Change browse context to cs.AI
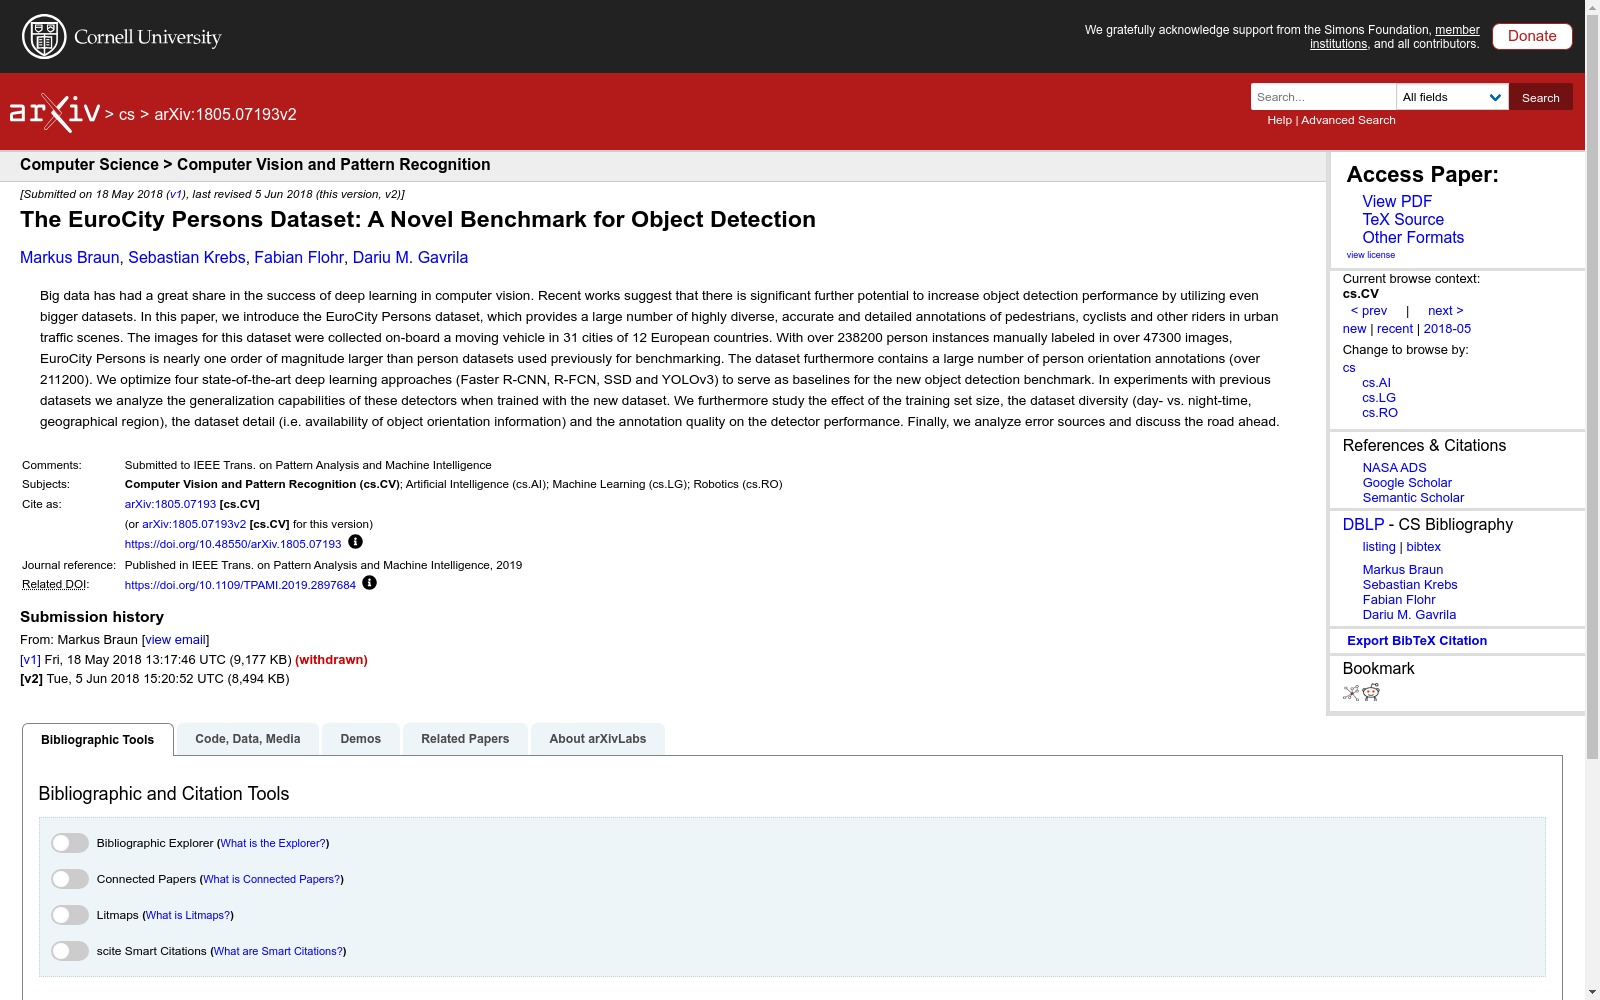Image resolution: width=1600 pixels, height=1000 pixels. pyautogui.click(x=1376, y=383)
